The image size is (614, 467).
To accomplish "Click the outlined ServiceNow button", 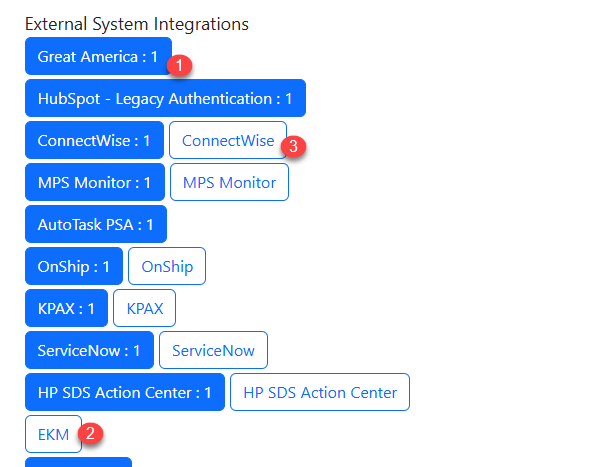I will (x=213, y=350).
